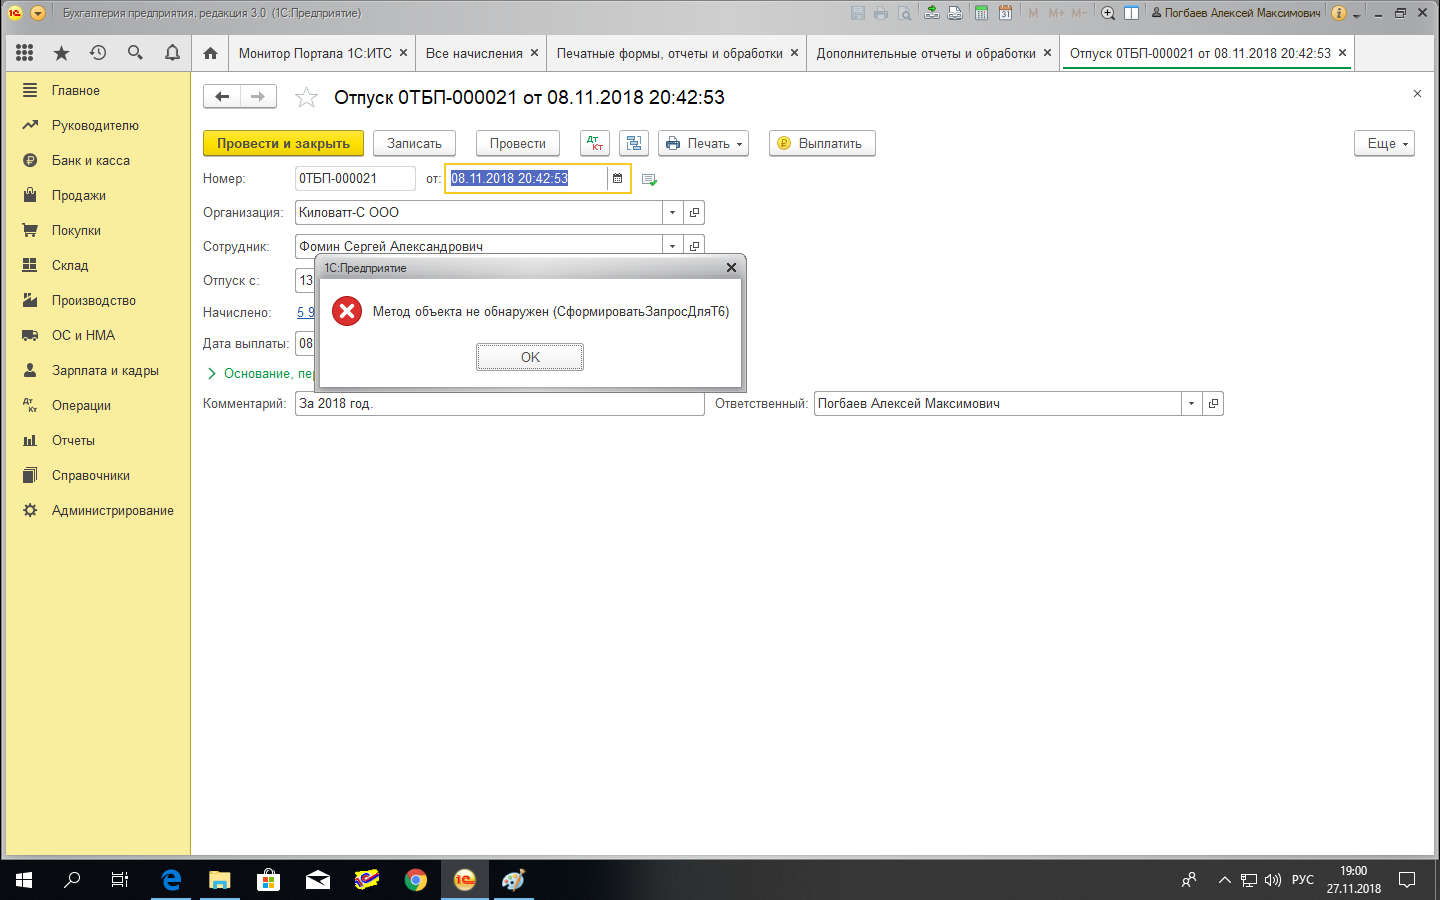Screen dimensions: 1440x900
Task: Click the printer icon in title bar
Action: [x=881, y=13]
